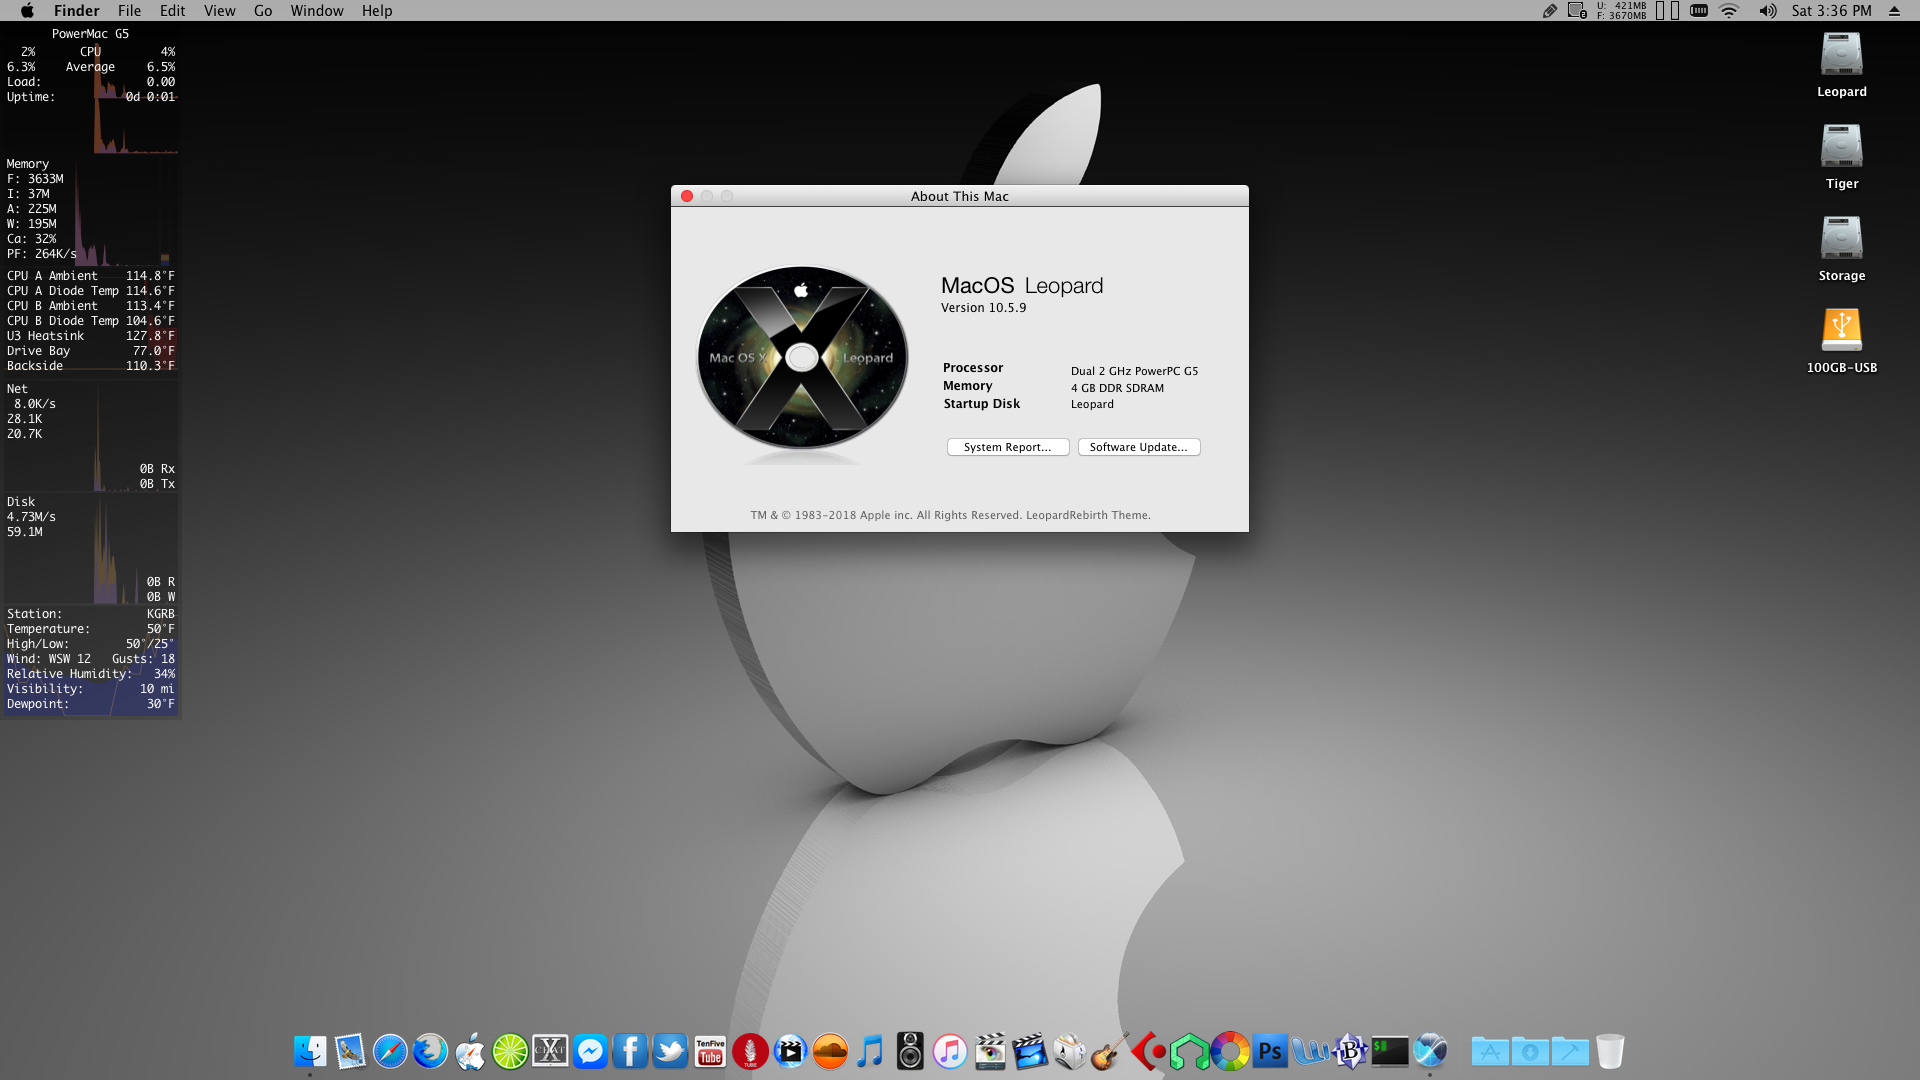Screen dimensions: 1920x1080
Task: Launch the Twitter bird dock icon
Action: (670, 1051)
